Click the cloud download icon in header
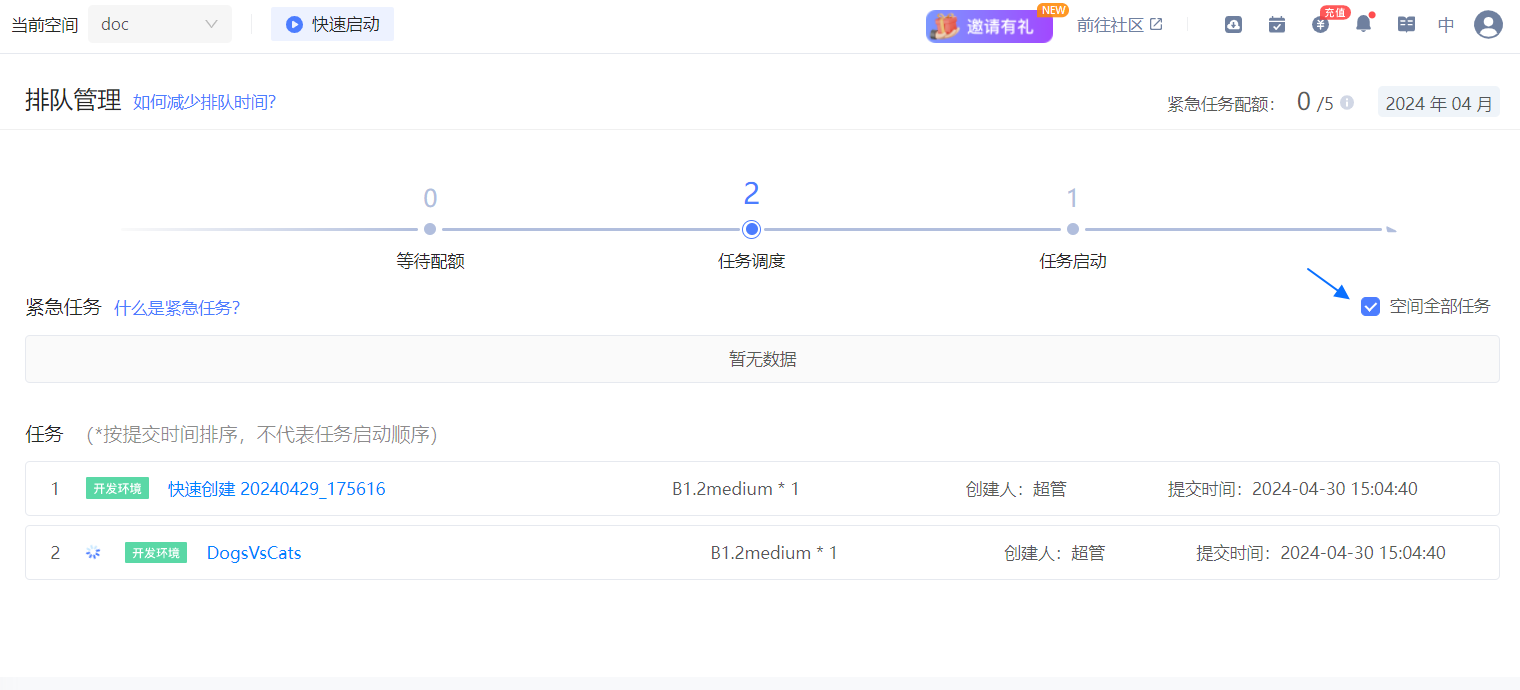Viewport: 1520px width, 690px height. 1233,25
